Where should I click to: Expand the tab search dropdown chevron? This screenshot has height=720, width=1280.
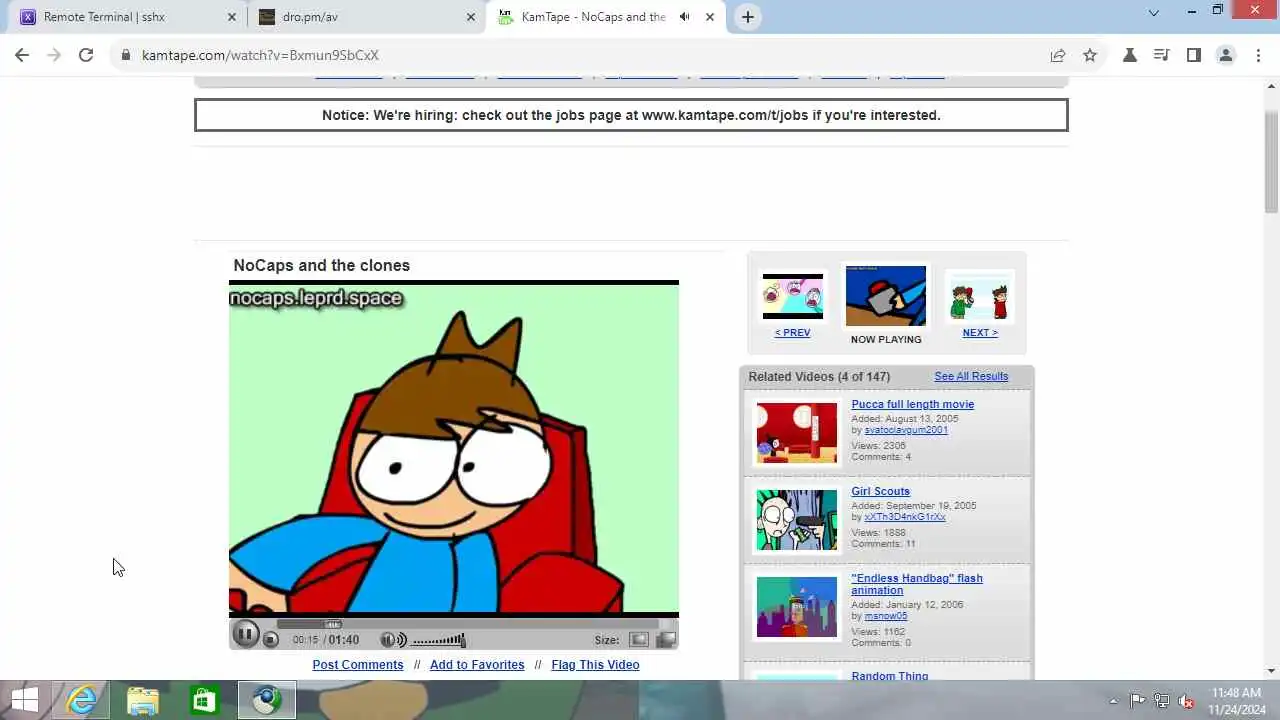(x=1154, y=13)
